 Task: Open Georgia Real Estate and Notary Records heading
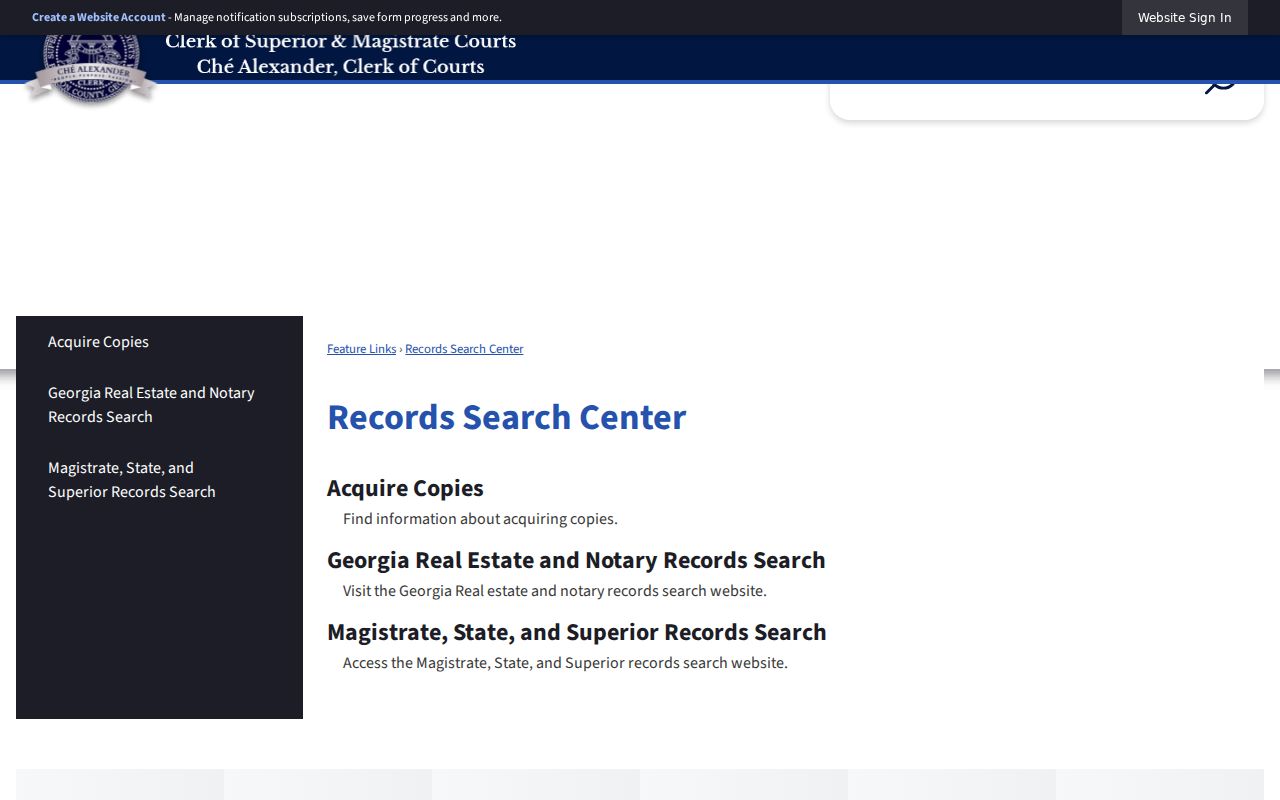[x=576, y=560]
